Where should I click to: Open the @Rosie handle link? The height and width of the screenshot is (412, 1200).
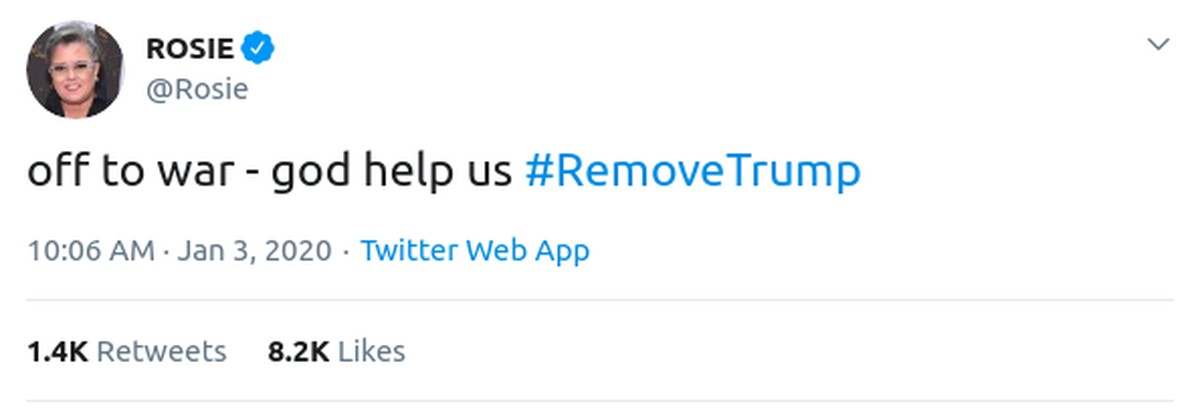pyautogui.click(x=197, y=89)
